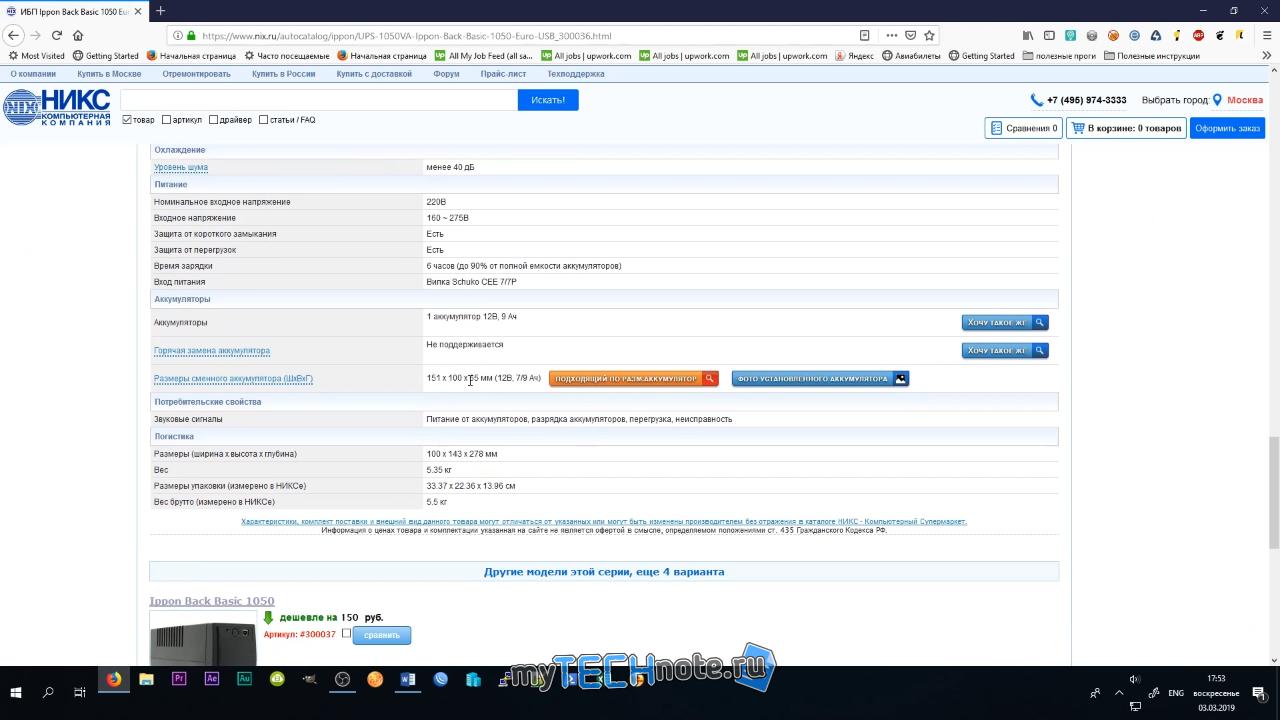1280x720 pixels.
Task: Click the Оформить заказ button
Action: 1227,128
